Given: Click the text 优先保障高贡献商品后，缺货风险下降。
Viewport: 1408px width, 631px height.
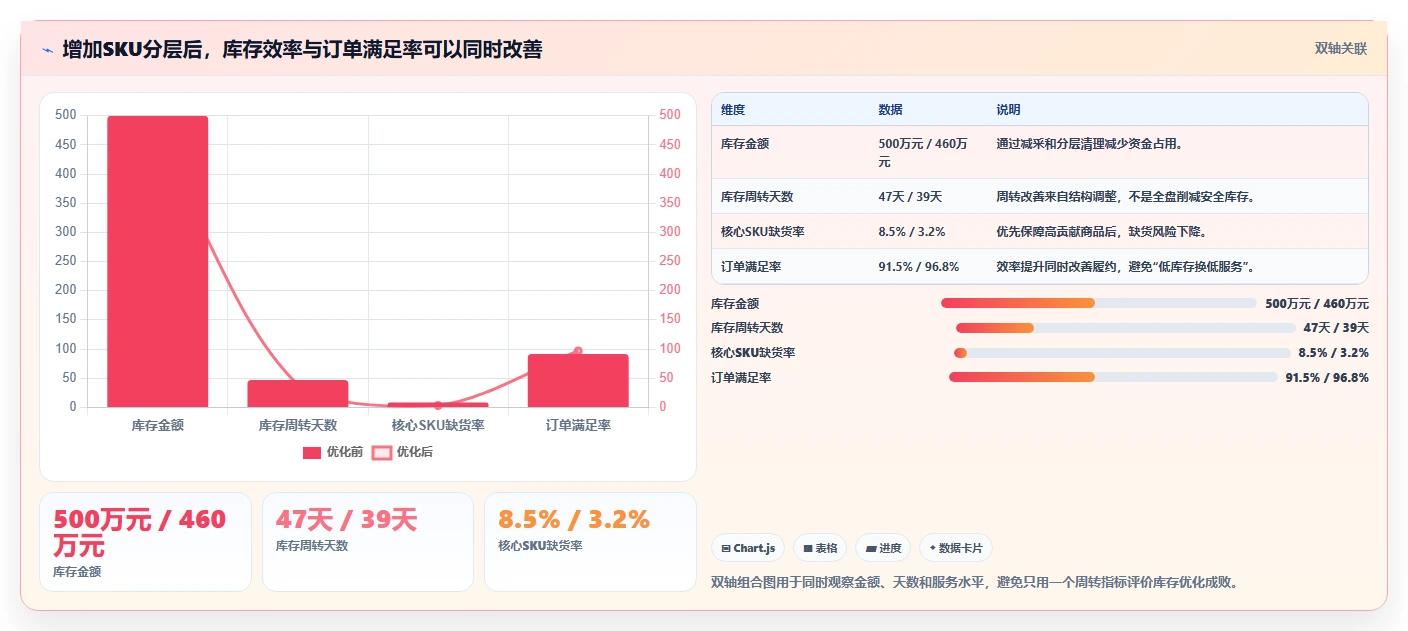Looking at the screenshot, I should tap(1101, 232).
